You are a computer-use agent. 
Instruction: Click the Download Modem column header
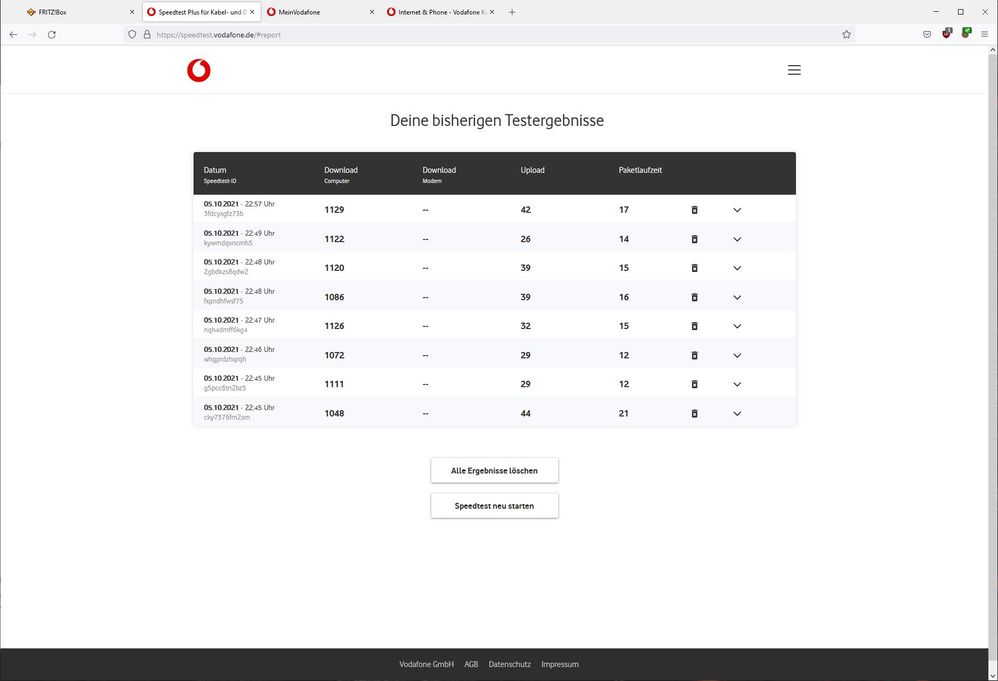439,174
